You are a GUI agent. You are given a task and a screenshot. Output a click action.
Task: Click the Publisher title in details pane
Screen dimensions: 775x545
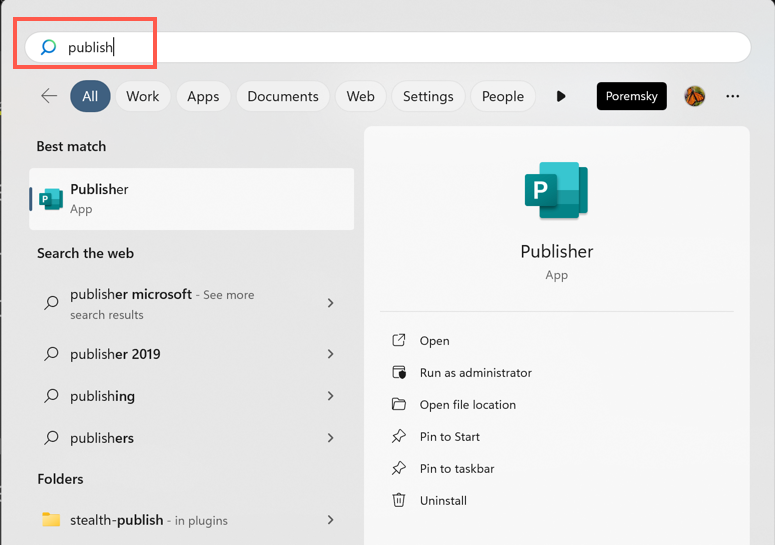click(557, 252)
